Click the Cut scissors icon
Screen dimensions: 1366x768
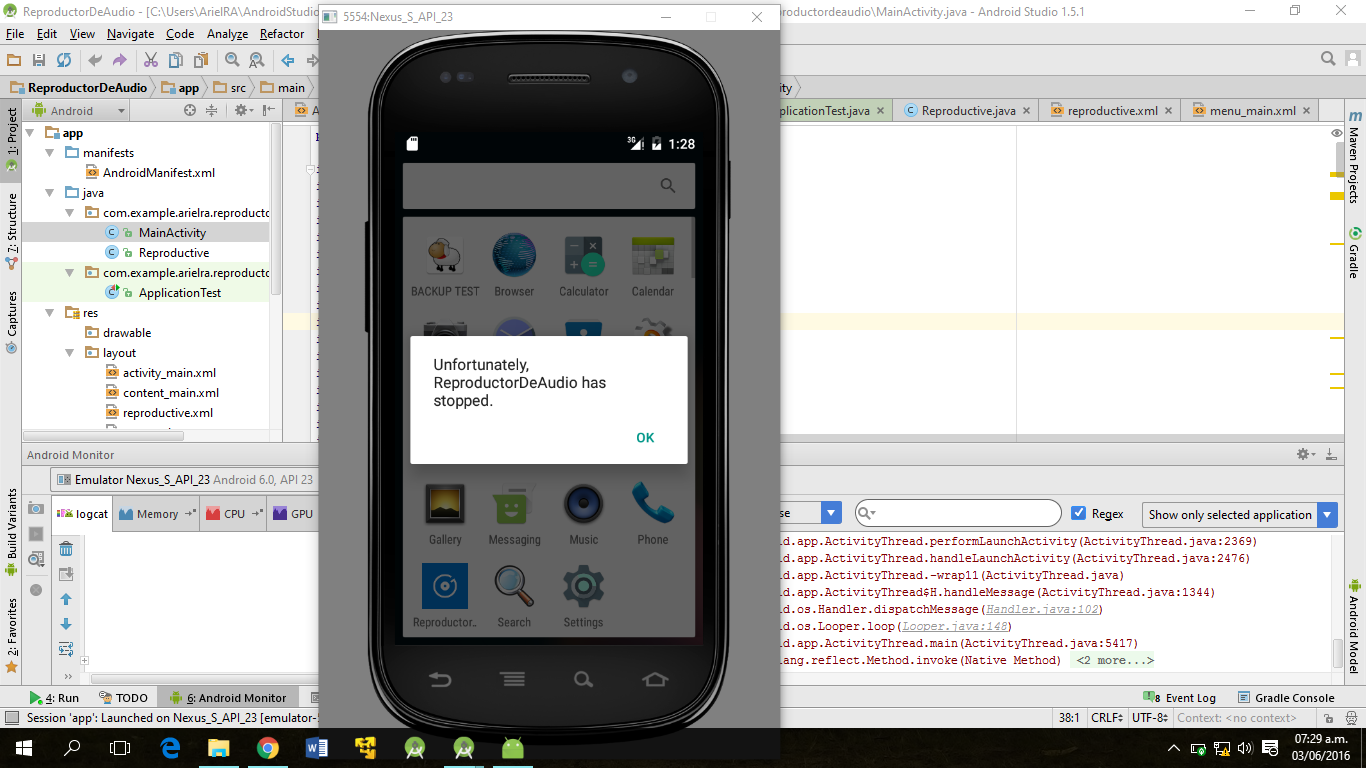point(151,60)
